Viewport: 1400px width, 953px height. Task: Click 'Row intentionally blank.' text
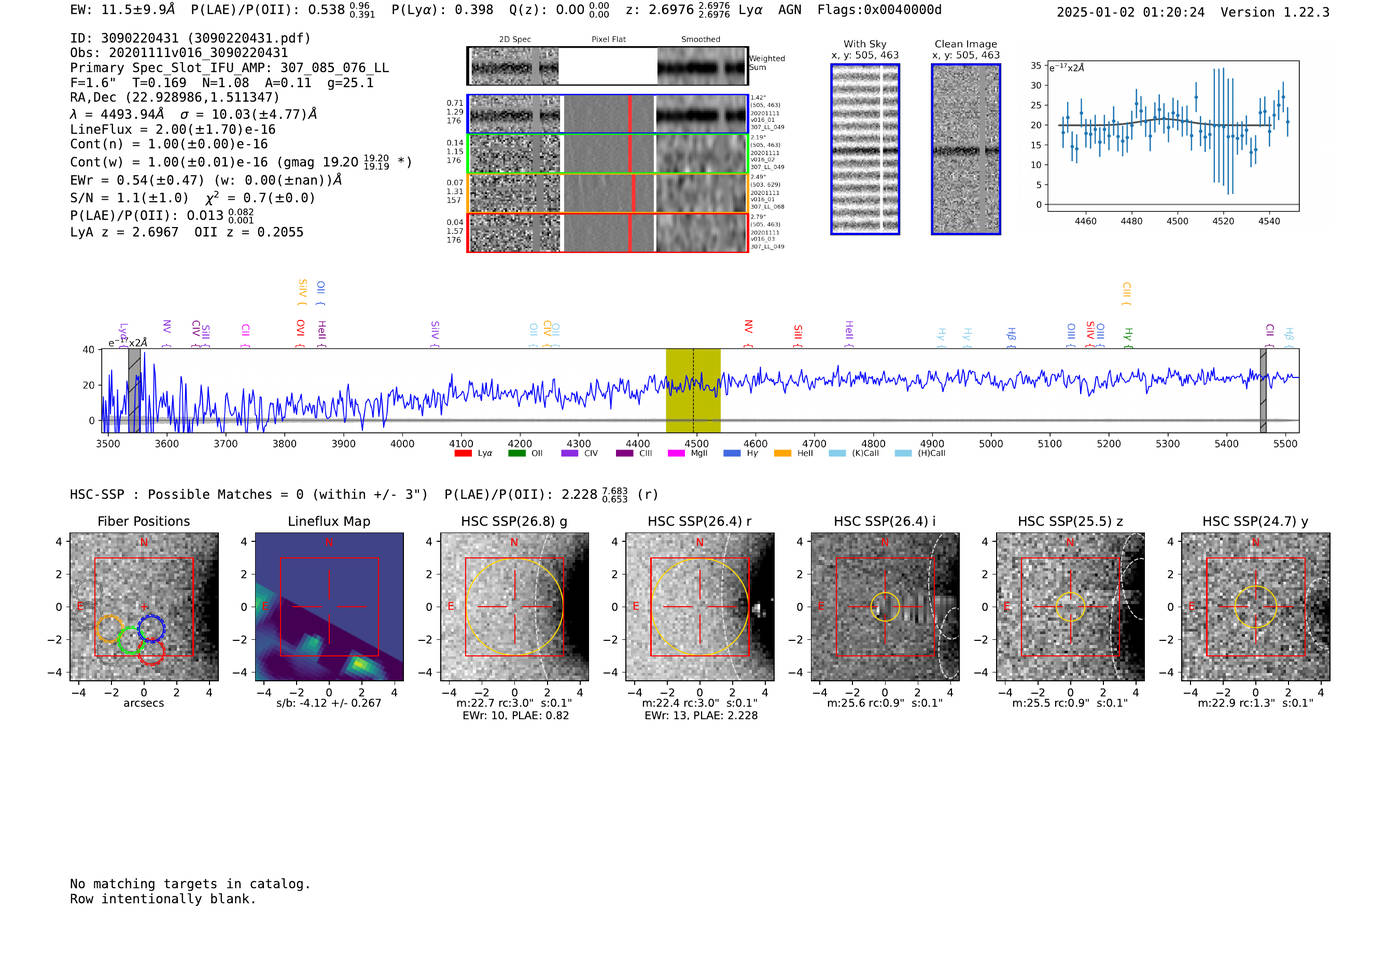(x=163, y=899)
